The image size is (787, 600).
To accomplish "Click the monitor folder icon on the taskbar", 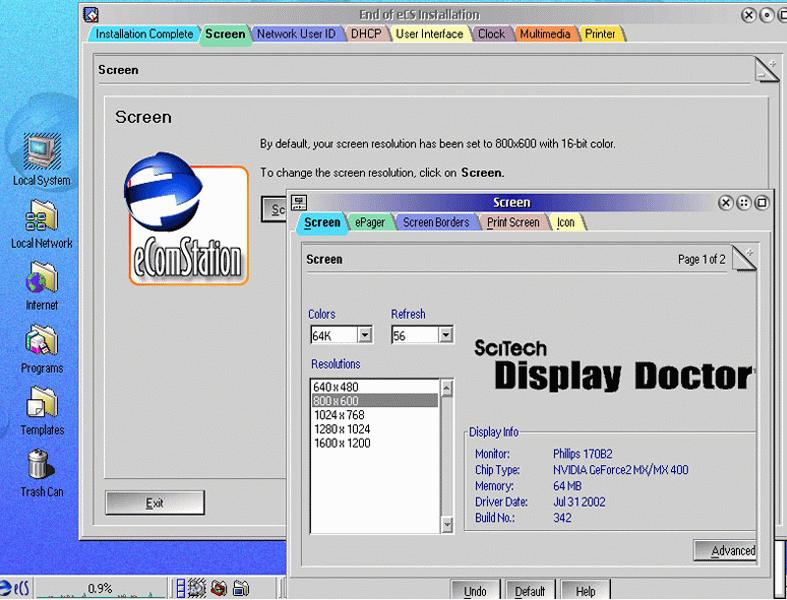I will point(241,588).
